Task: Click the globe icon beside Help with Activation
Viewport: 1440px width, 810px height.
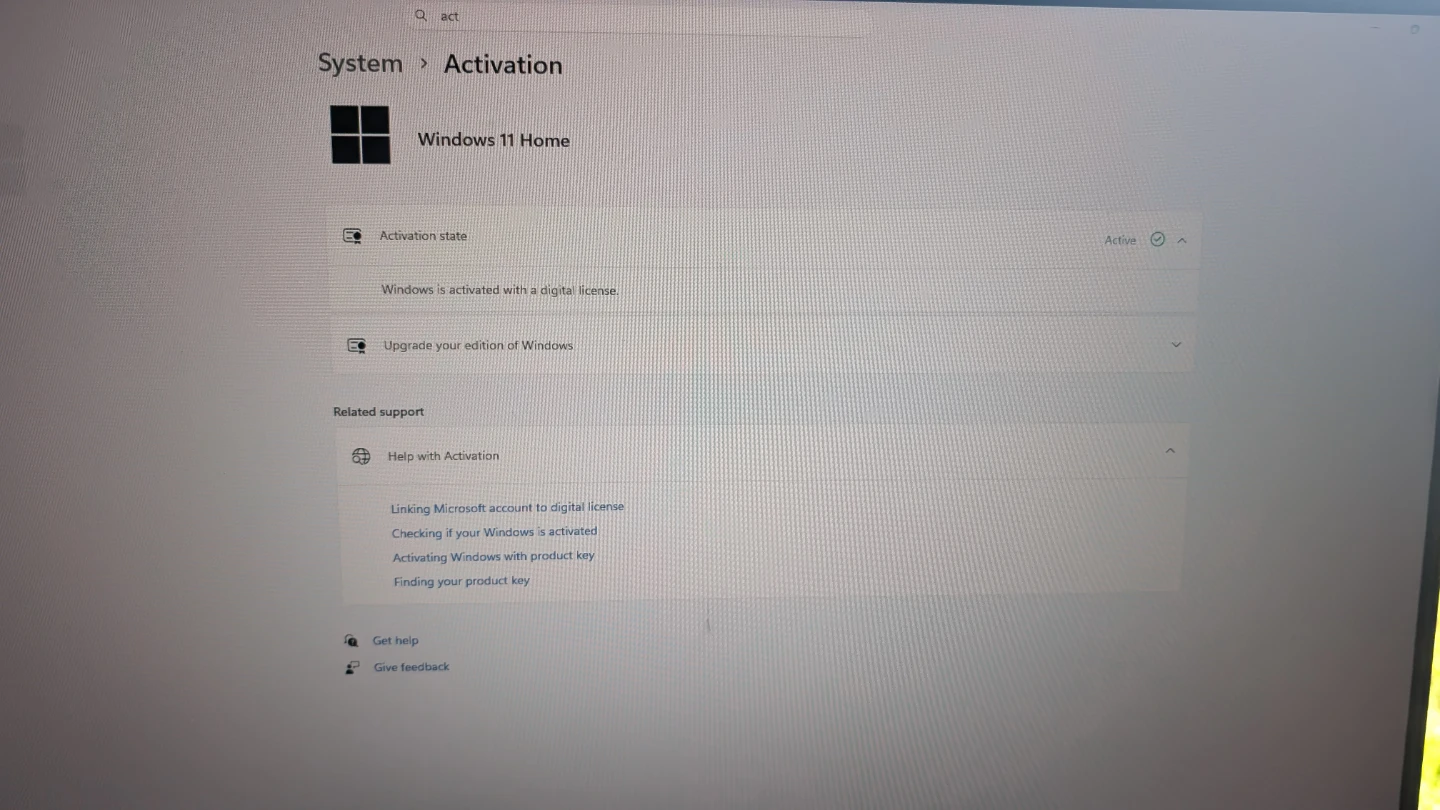Action: click(361, 456)
